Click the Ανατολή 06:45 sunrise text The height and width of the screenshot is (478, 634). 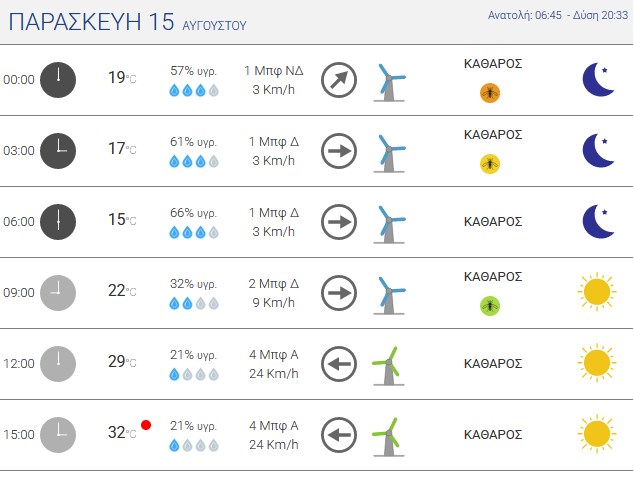click(x=524, y=15)
